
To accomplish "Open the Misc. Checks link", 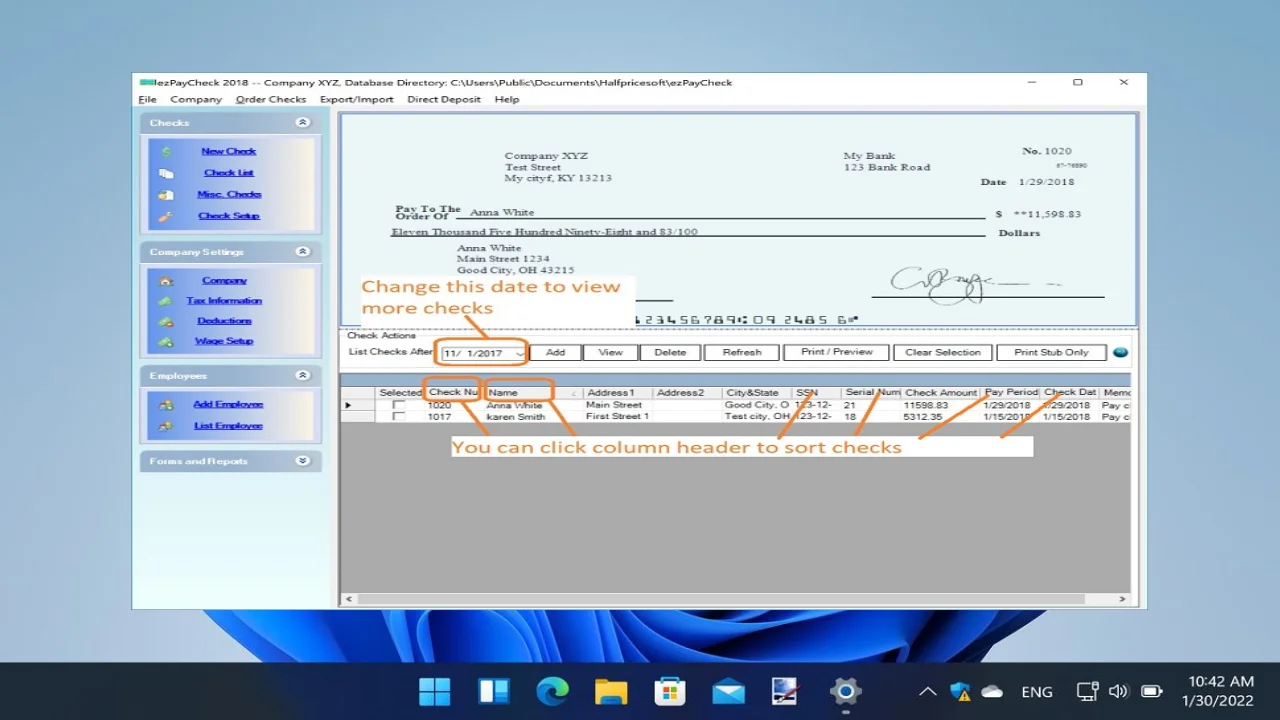I will pyautogui.click(x=229, y=194).
